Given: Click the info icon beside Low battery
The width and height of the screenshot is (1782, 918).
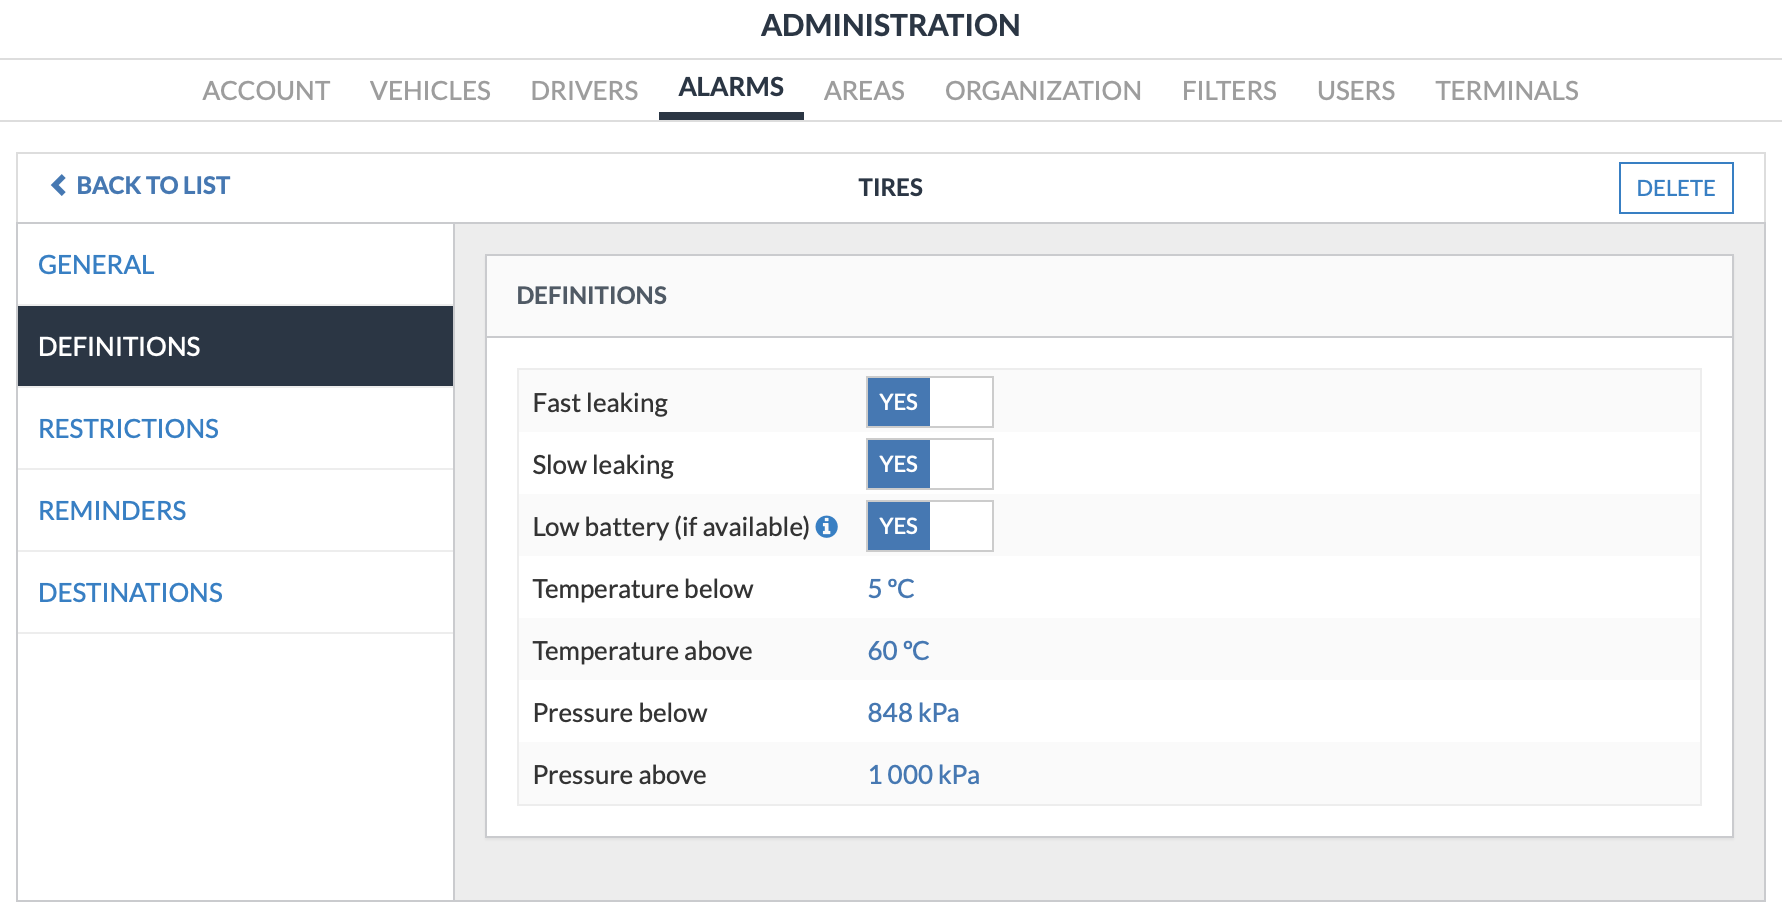Looking at the screenshot, I should point(826,527).
